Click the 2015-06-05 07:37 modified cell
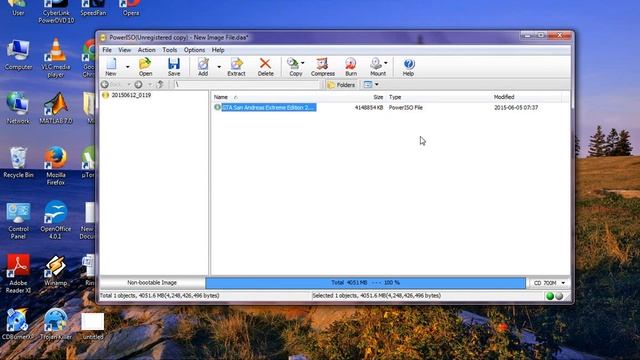 click(x=516, y=108)
